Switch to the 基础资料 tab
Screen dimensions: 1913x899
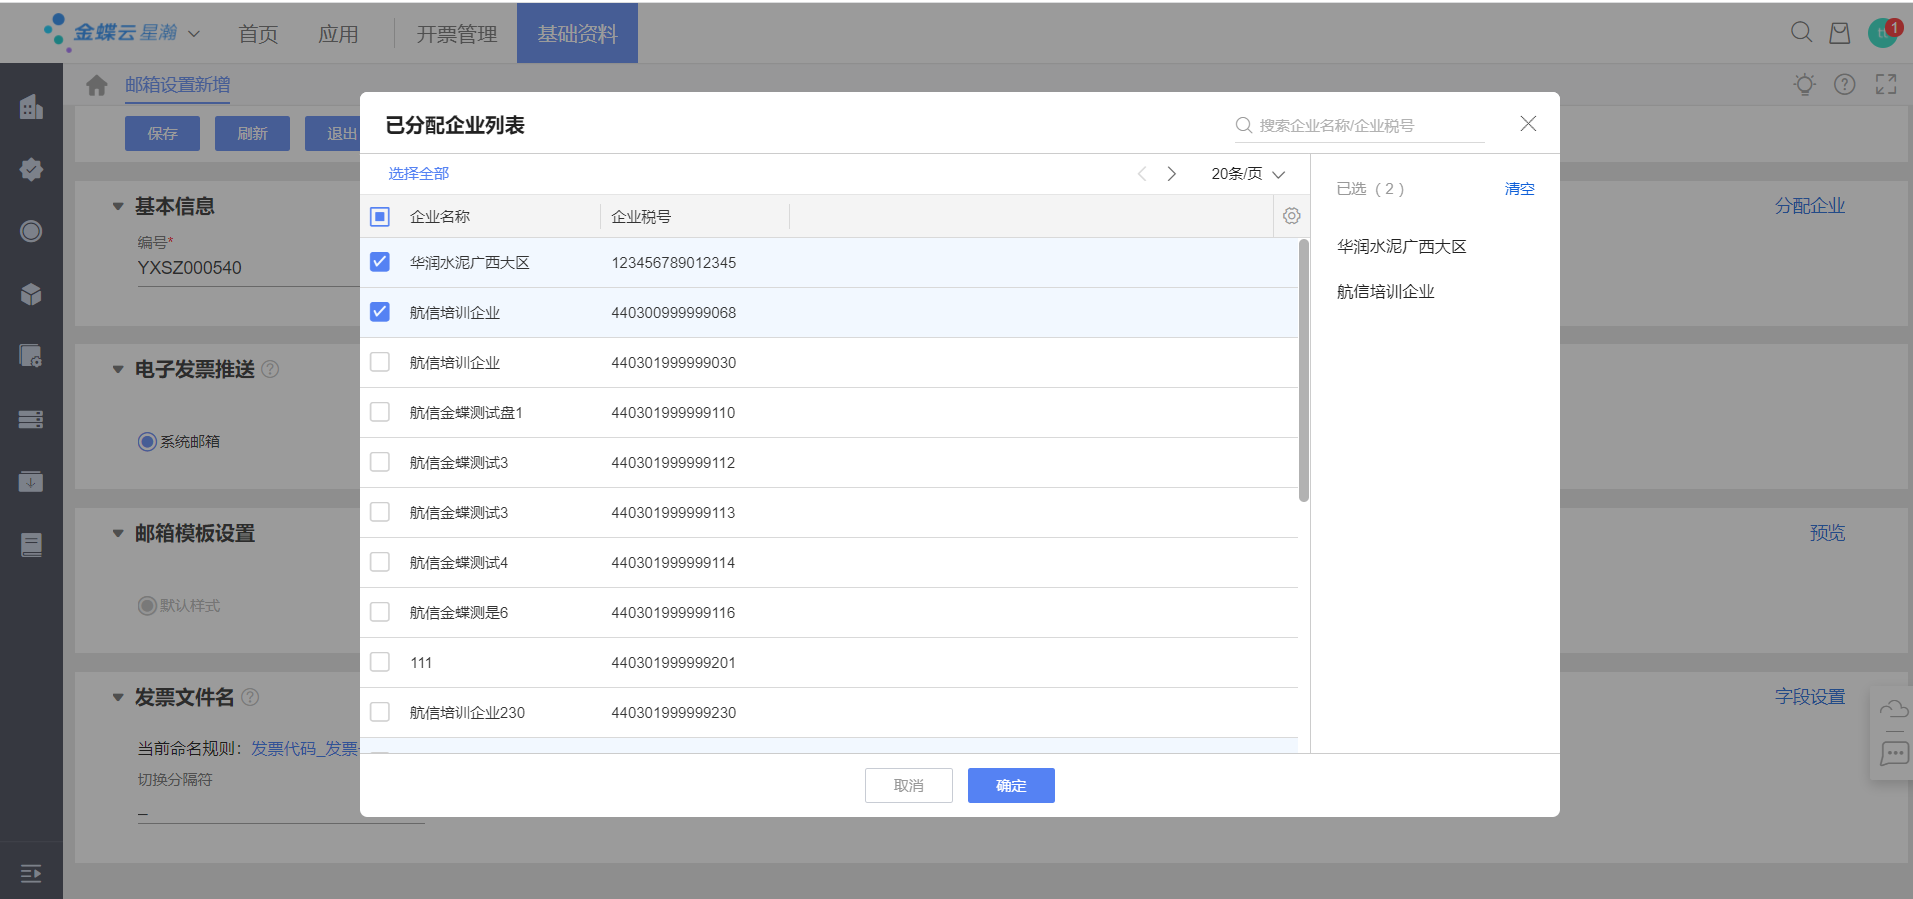(577, 34)
